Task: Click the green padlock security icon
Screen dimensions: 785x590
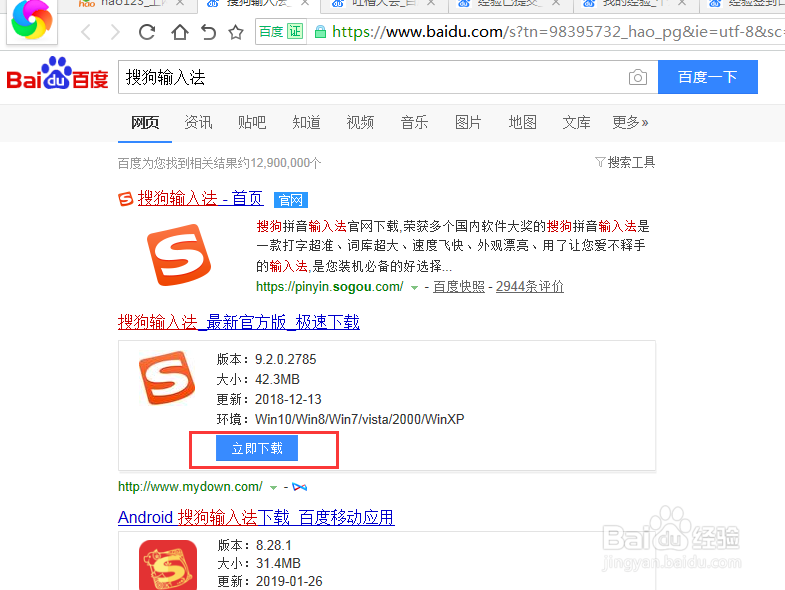Action: pyautogui.click(x=320, y=33)
